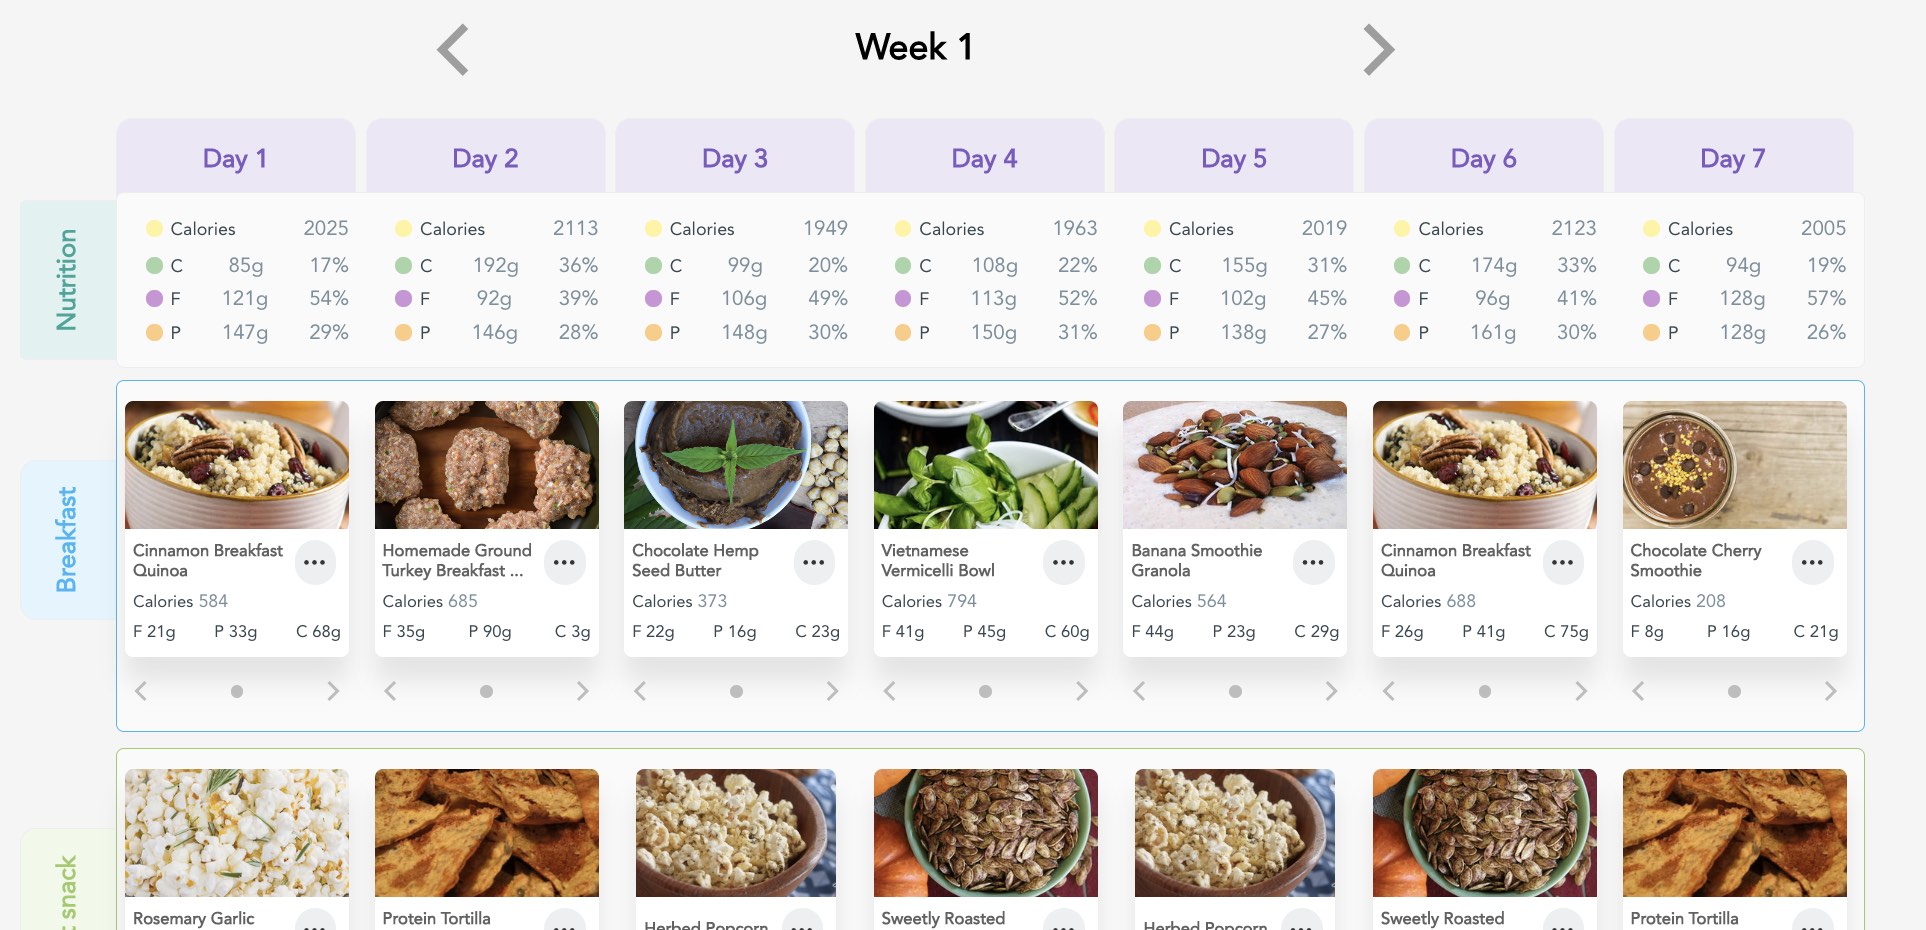The image size is (1926, 930).
Task: Open options for Chocolate Cherry Smoothie
Action: 1812,562
